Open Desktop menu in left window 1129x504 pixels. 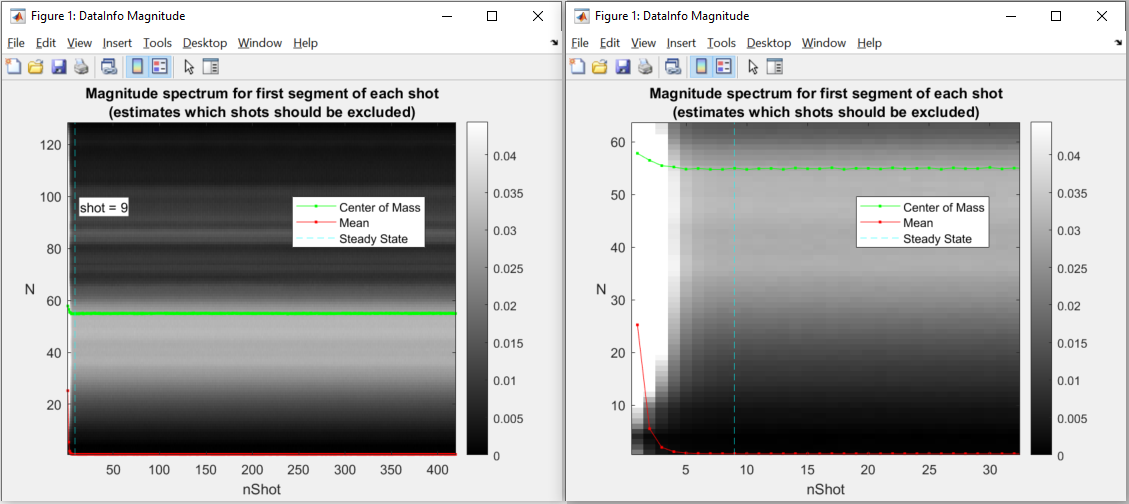point(204,43)
